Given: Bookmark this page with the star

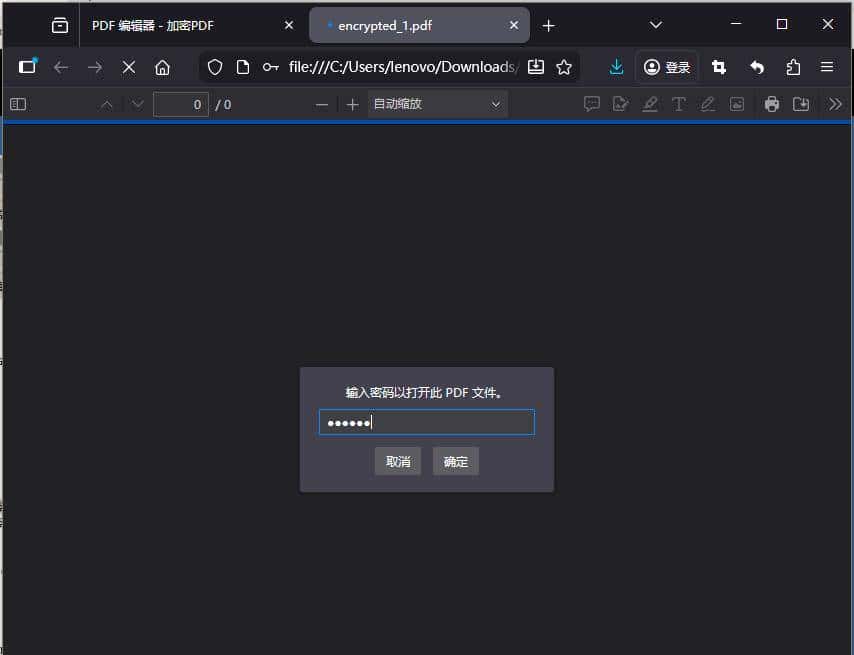Looking at the screenshot, I should pyautogui.click(x=563, y=67).
